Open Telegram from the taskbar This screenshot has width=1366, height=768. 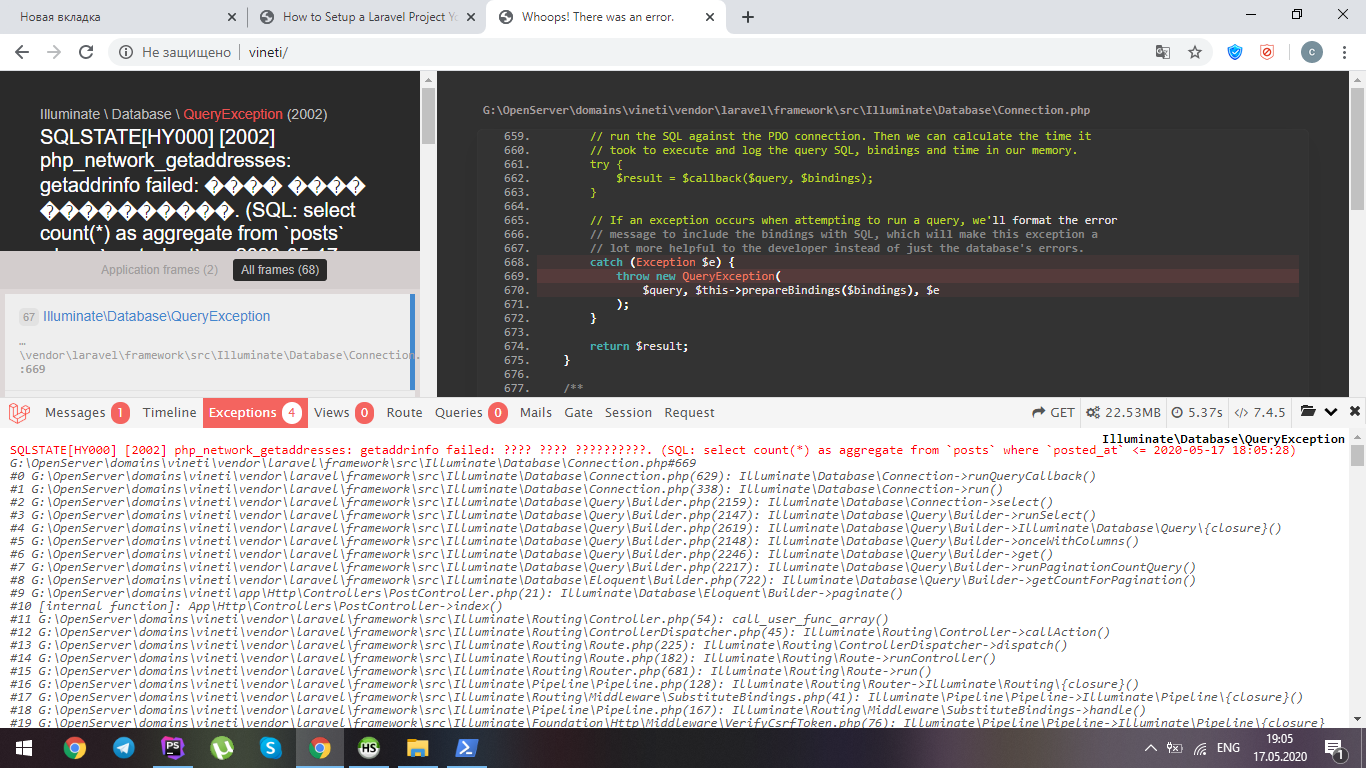coord(124,747)
